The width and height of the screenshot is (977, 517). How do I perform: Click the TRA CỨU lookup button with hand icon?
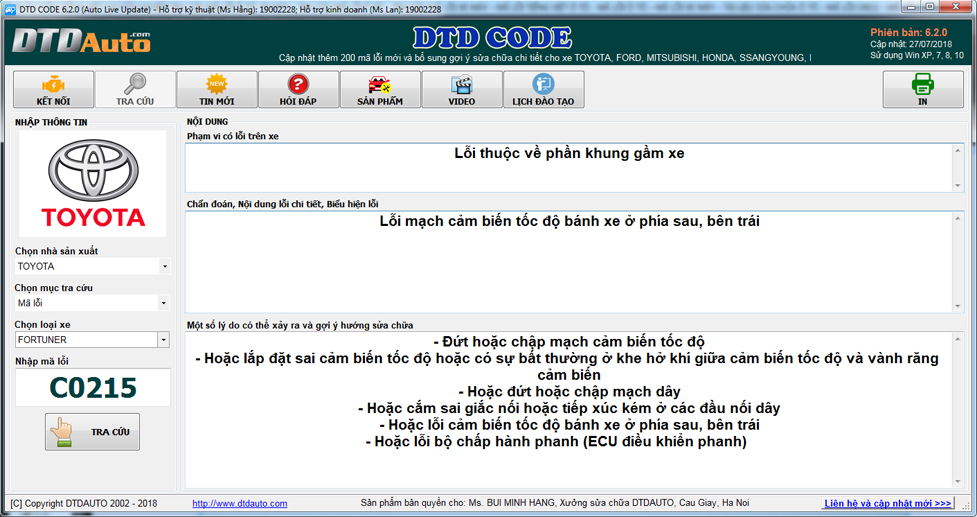(x=92, y=432)
